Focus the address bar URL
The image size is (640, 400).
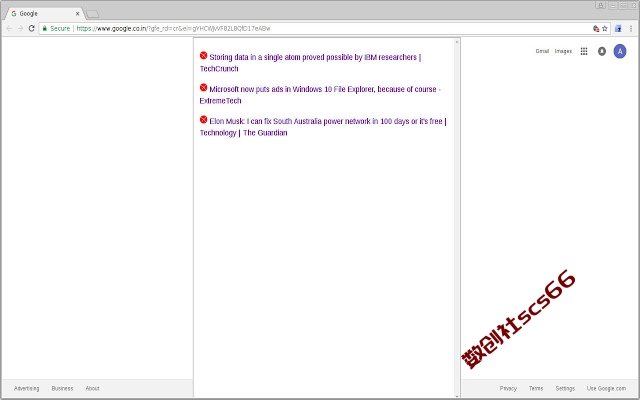click(173, 28)
